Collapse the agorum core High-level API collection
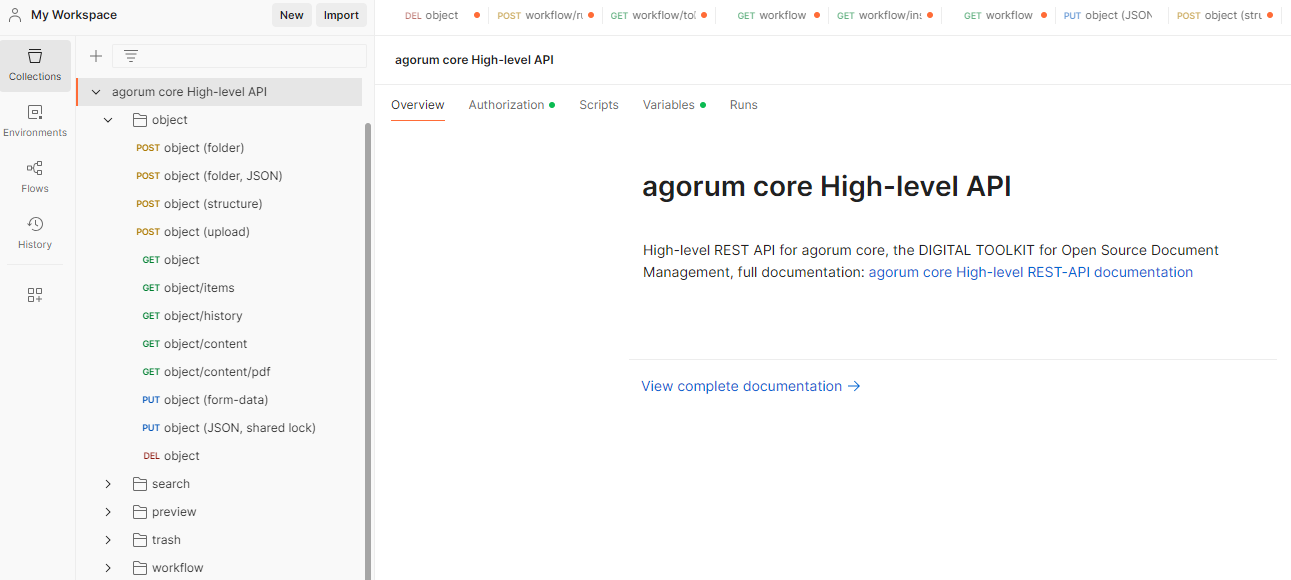Screen dimensions: 1291x580 click(x=96, y=92)
